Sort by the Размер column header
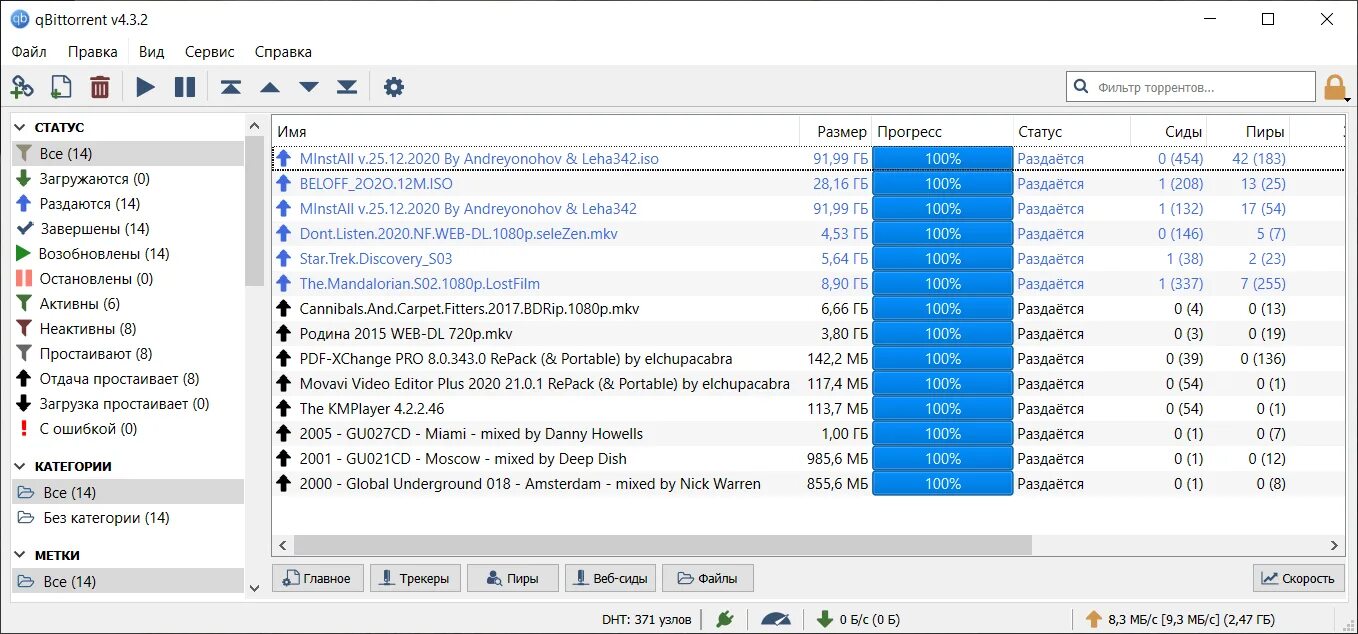Viewport: 1358px width, 634px height. [836, 132]
